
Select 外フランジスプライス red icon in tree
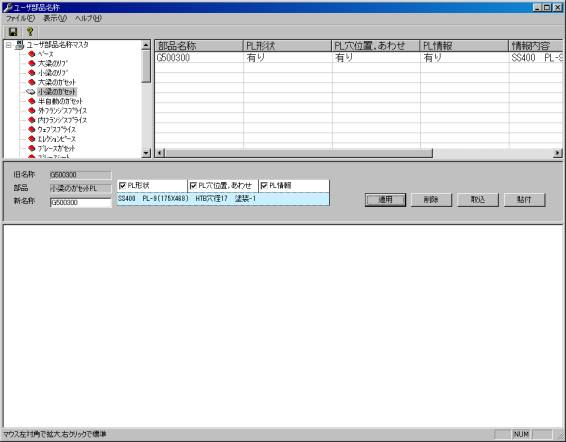tap(32, 110)
